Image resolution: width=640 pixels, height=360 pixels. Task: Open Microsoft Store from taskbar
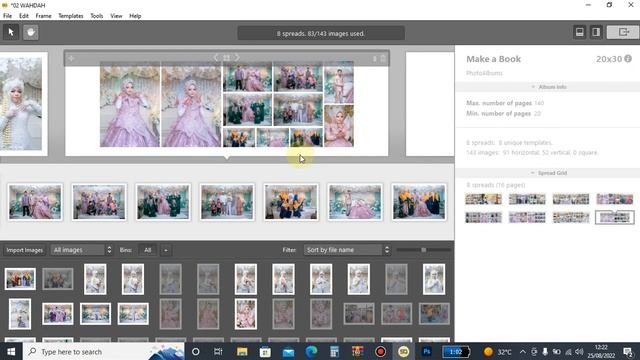click(x=265, y=351)
